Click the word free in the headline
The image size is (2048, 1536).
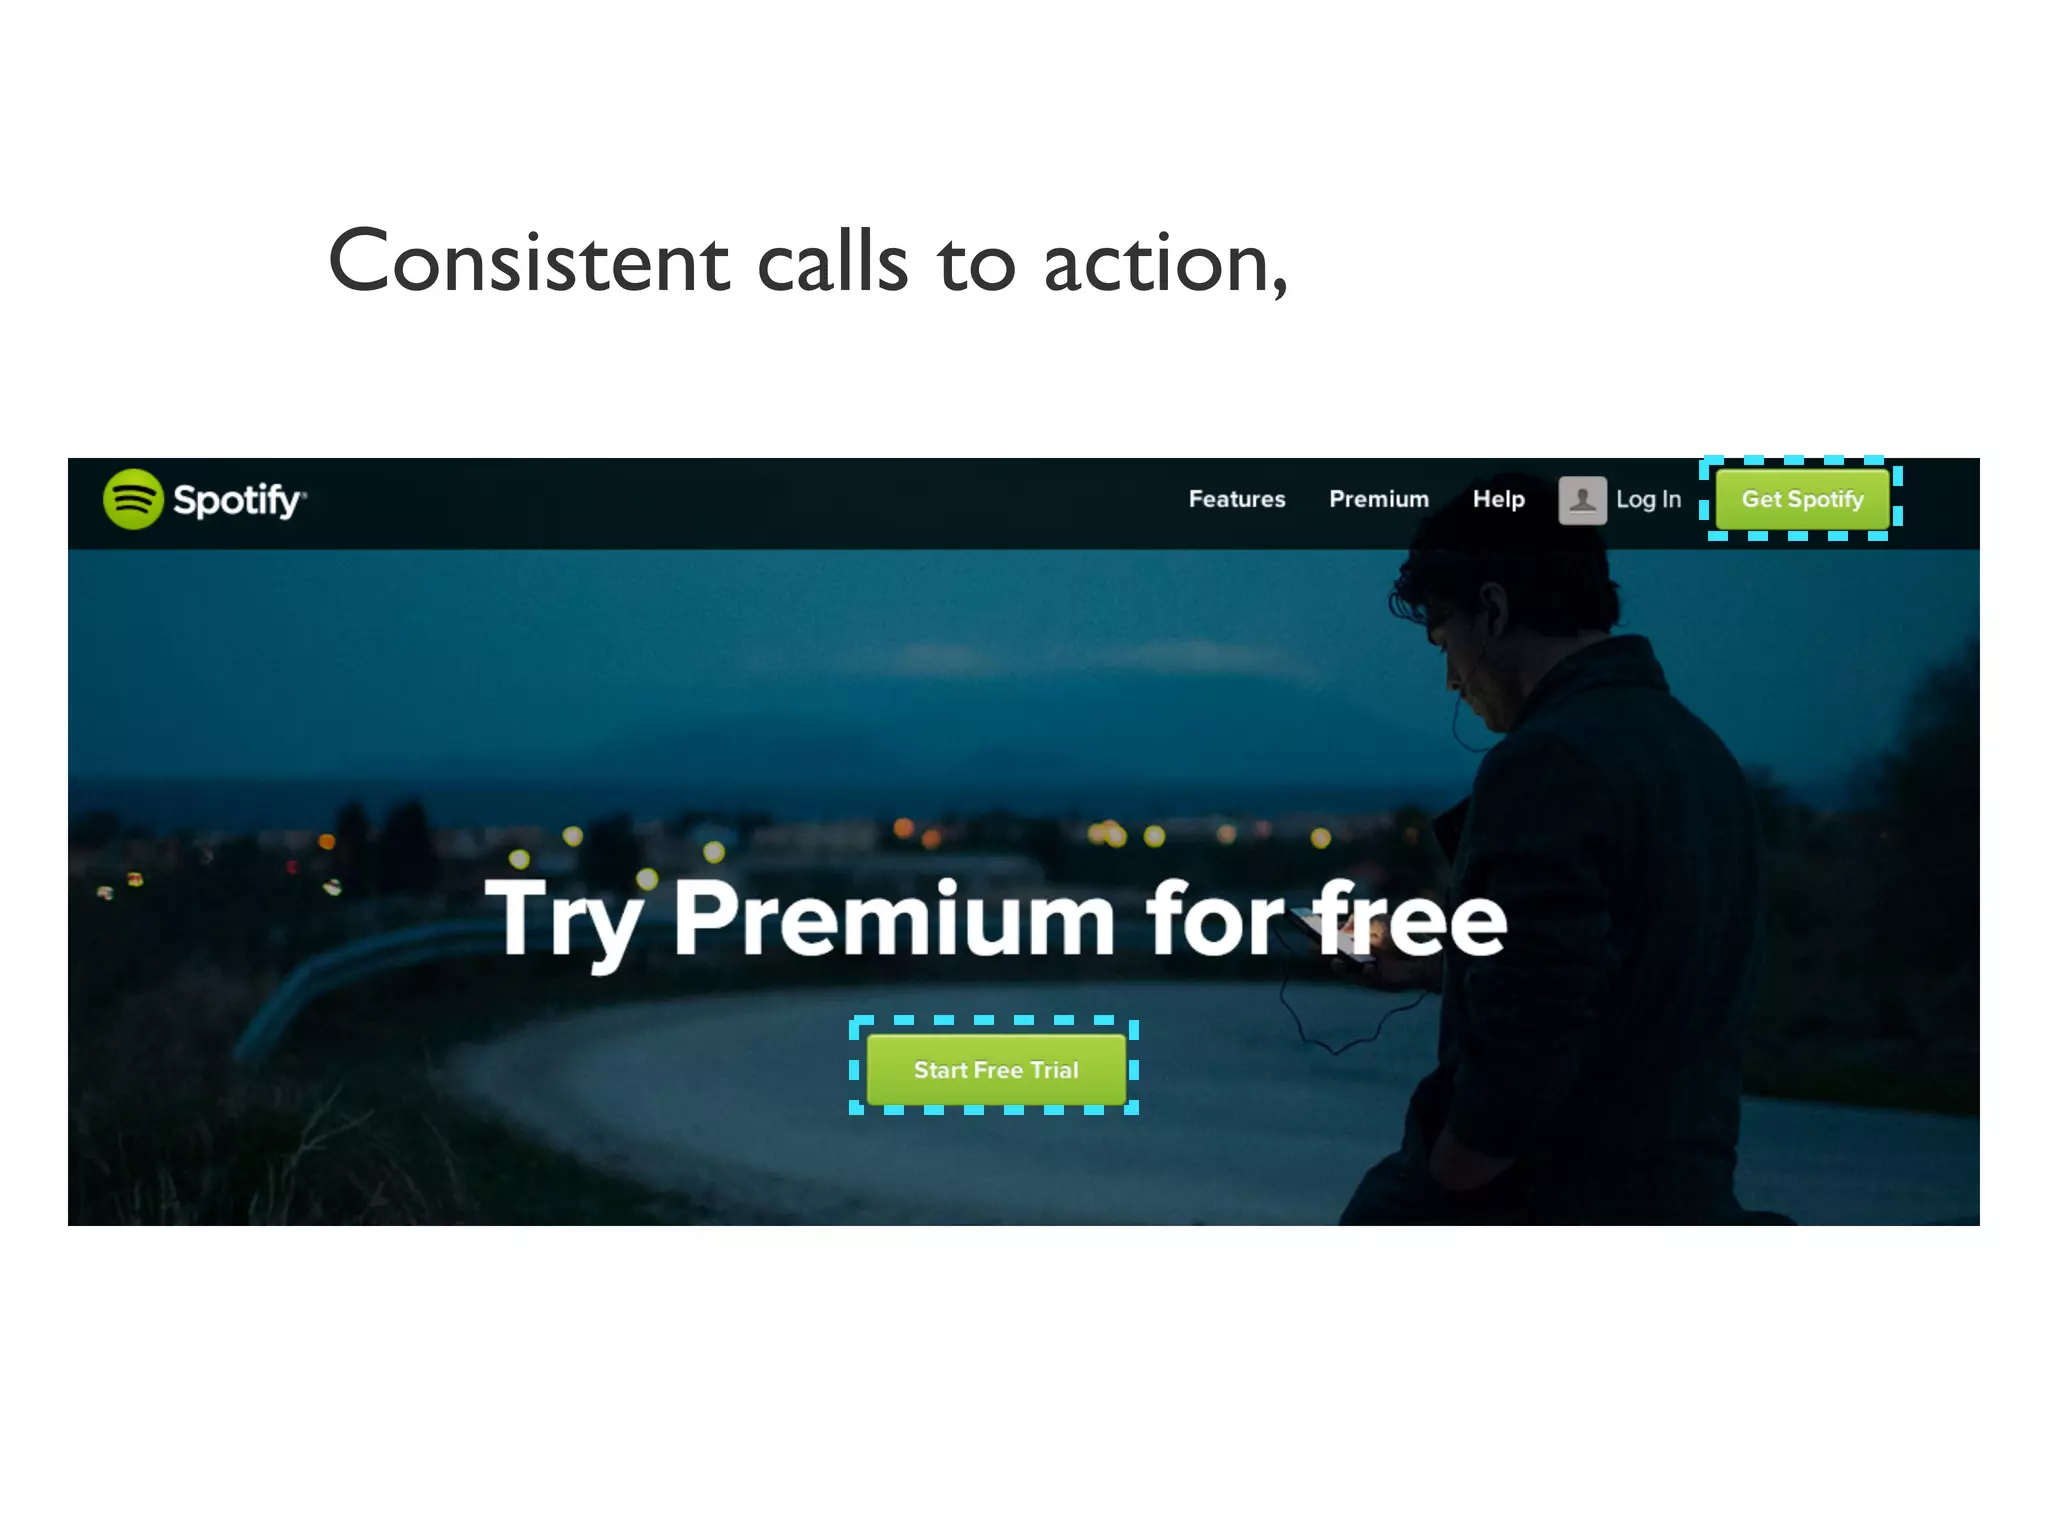click(1408, 918)
